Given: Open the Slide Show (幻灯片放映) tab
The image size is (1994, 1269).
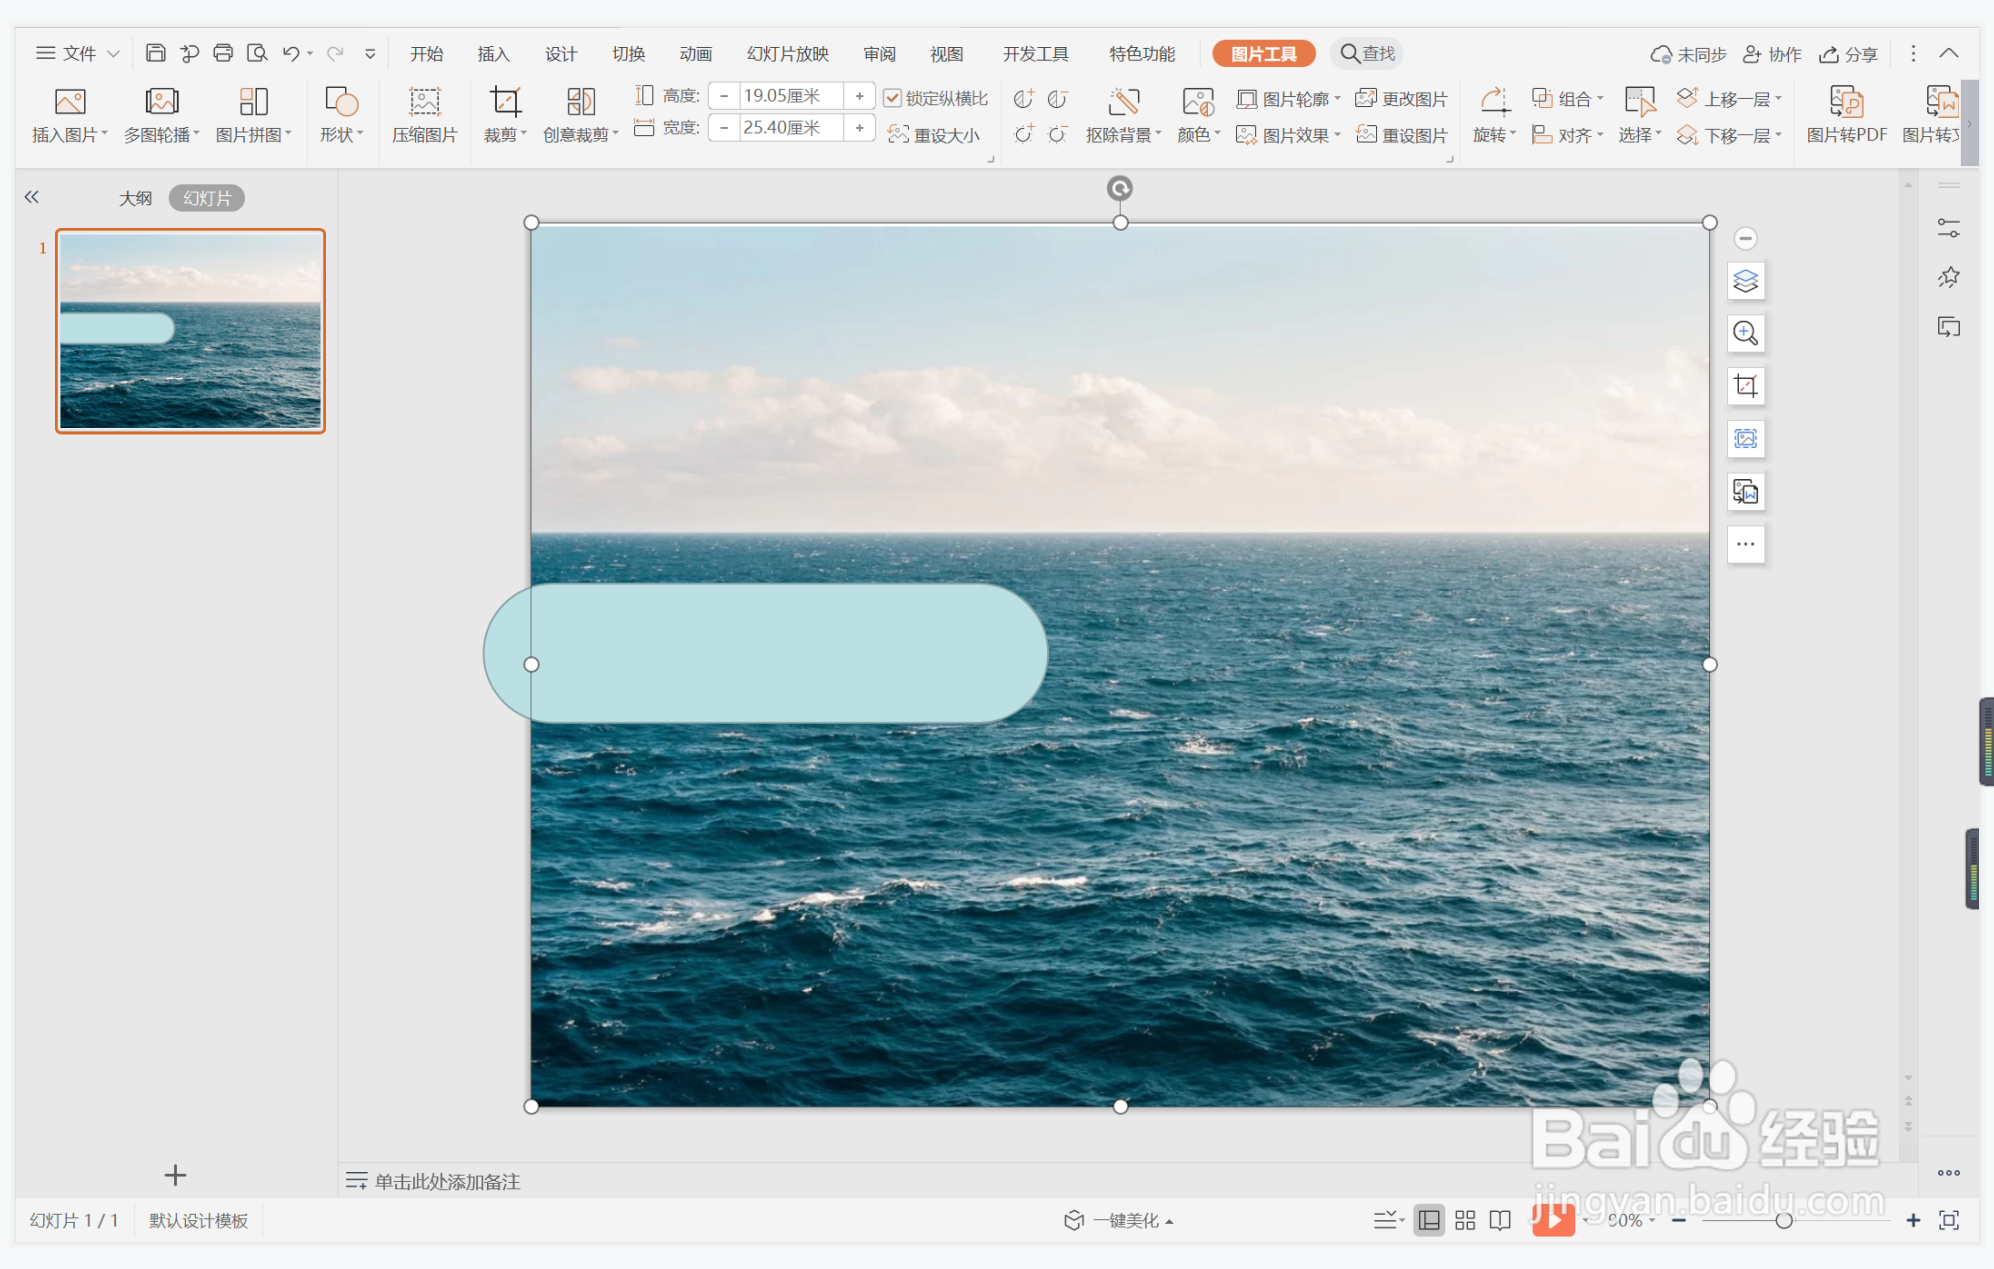Looking at the screenshot, I should point(788,53).
